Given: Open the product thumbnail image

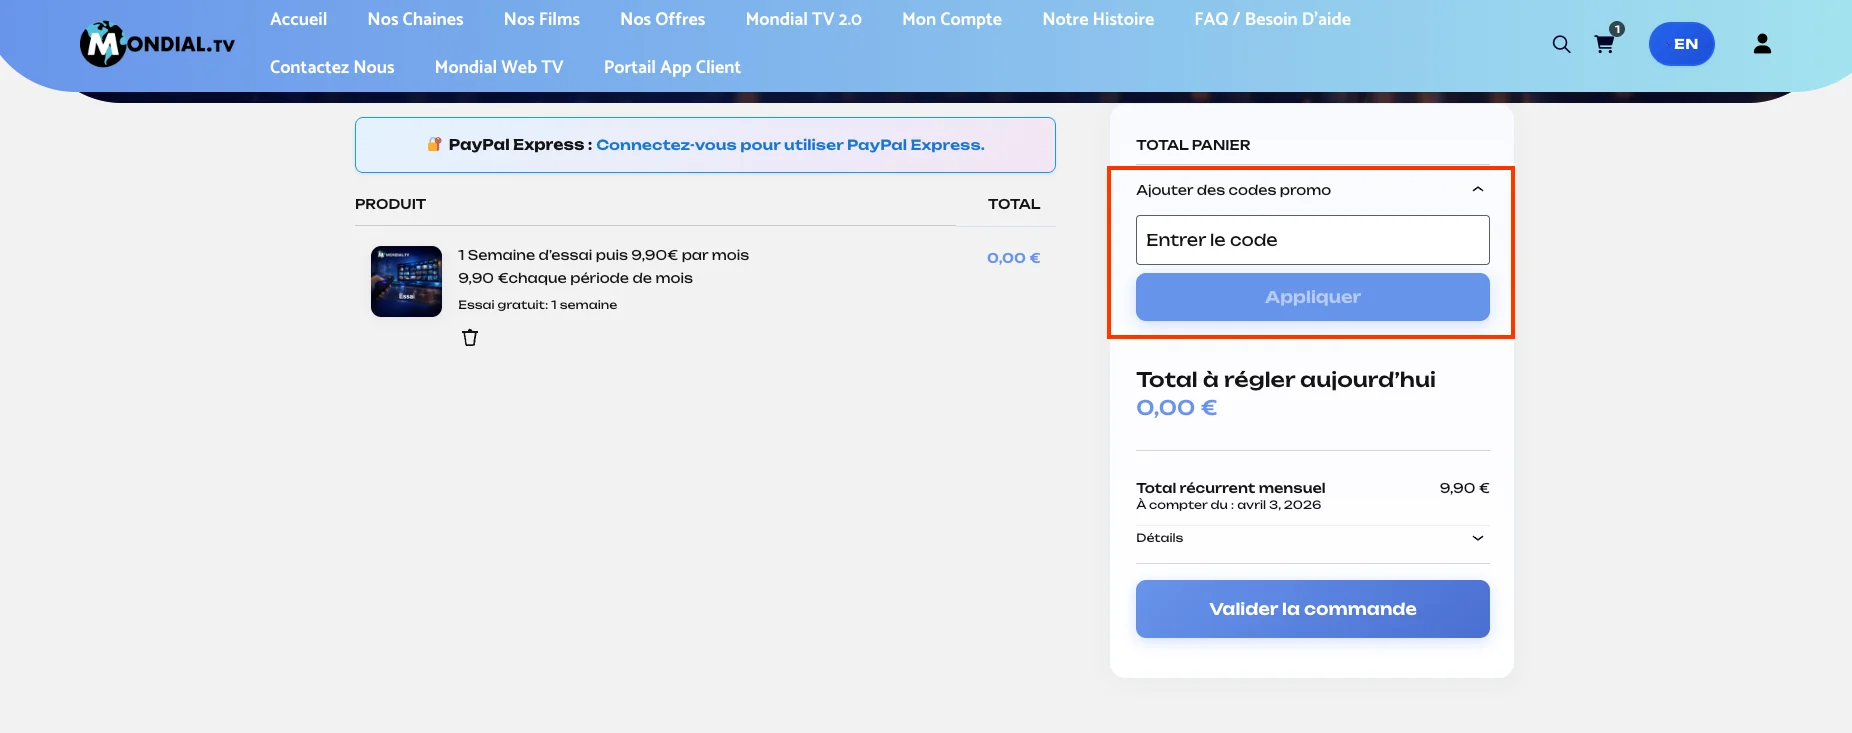Looking at the screenshot, I should coord(406,282).
